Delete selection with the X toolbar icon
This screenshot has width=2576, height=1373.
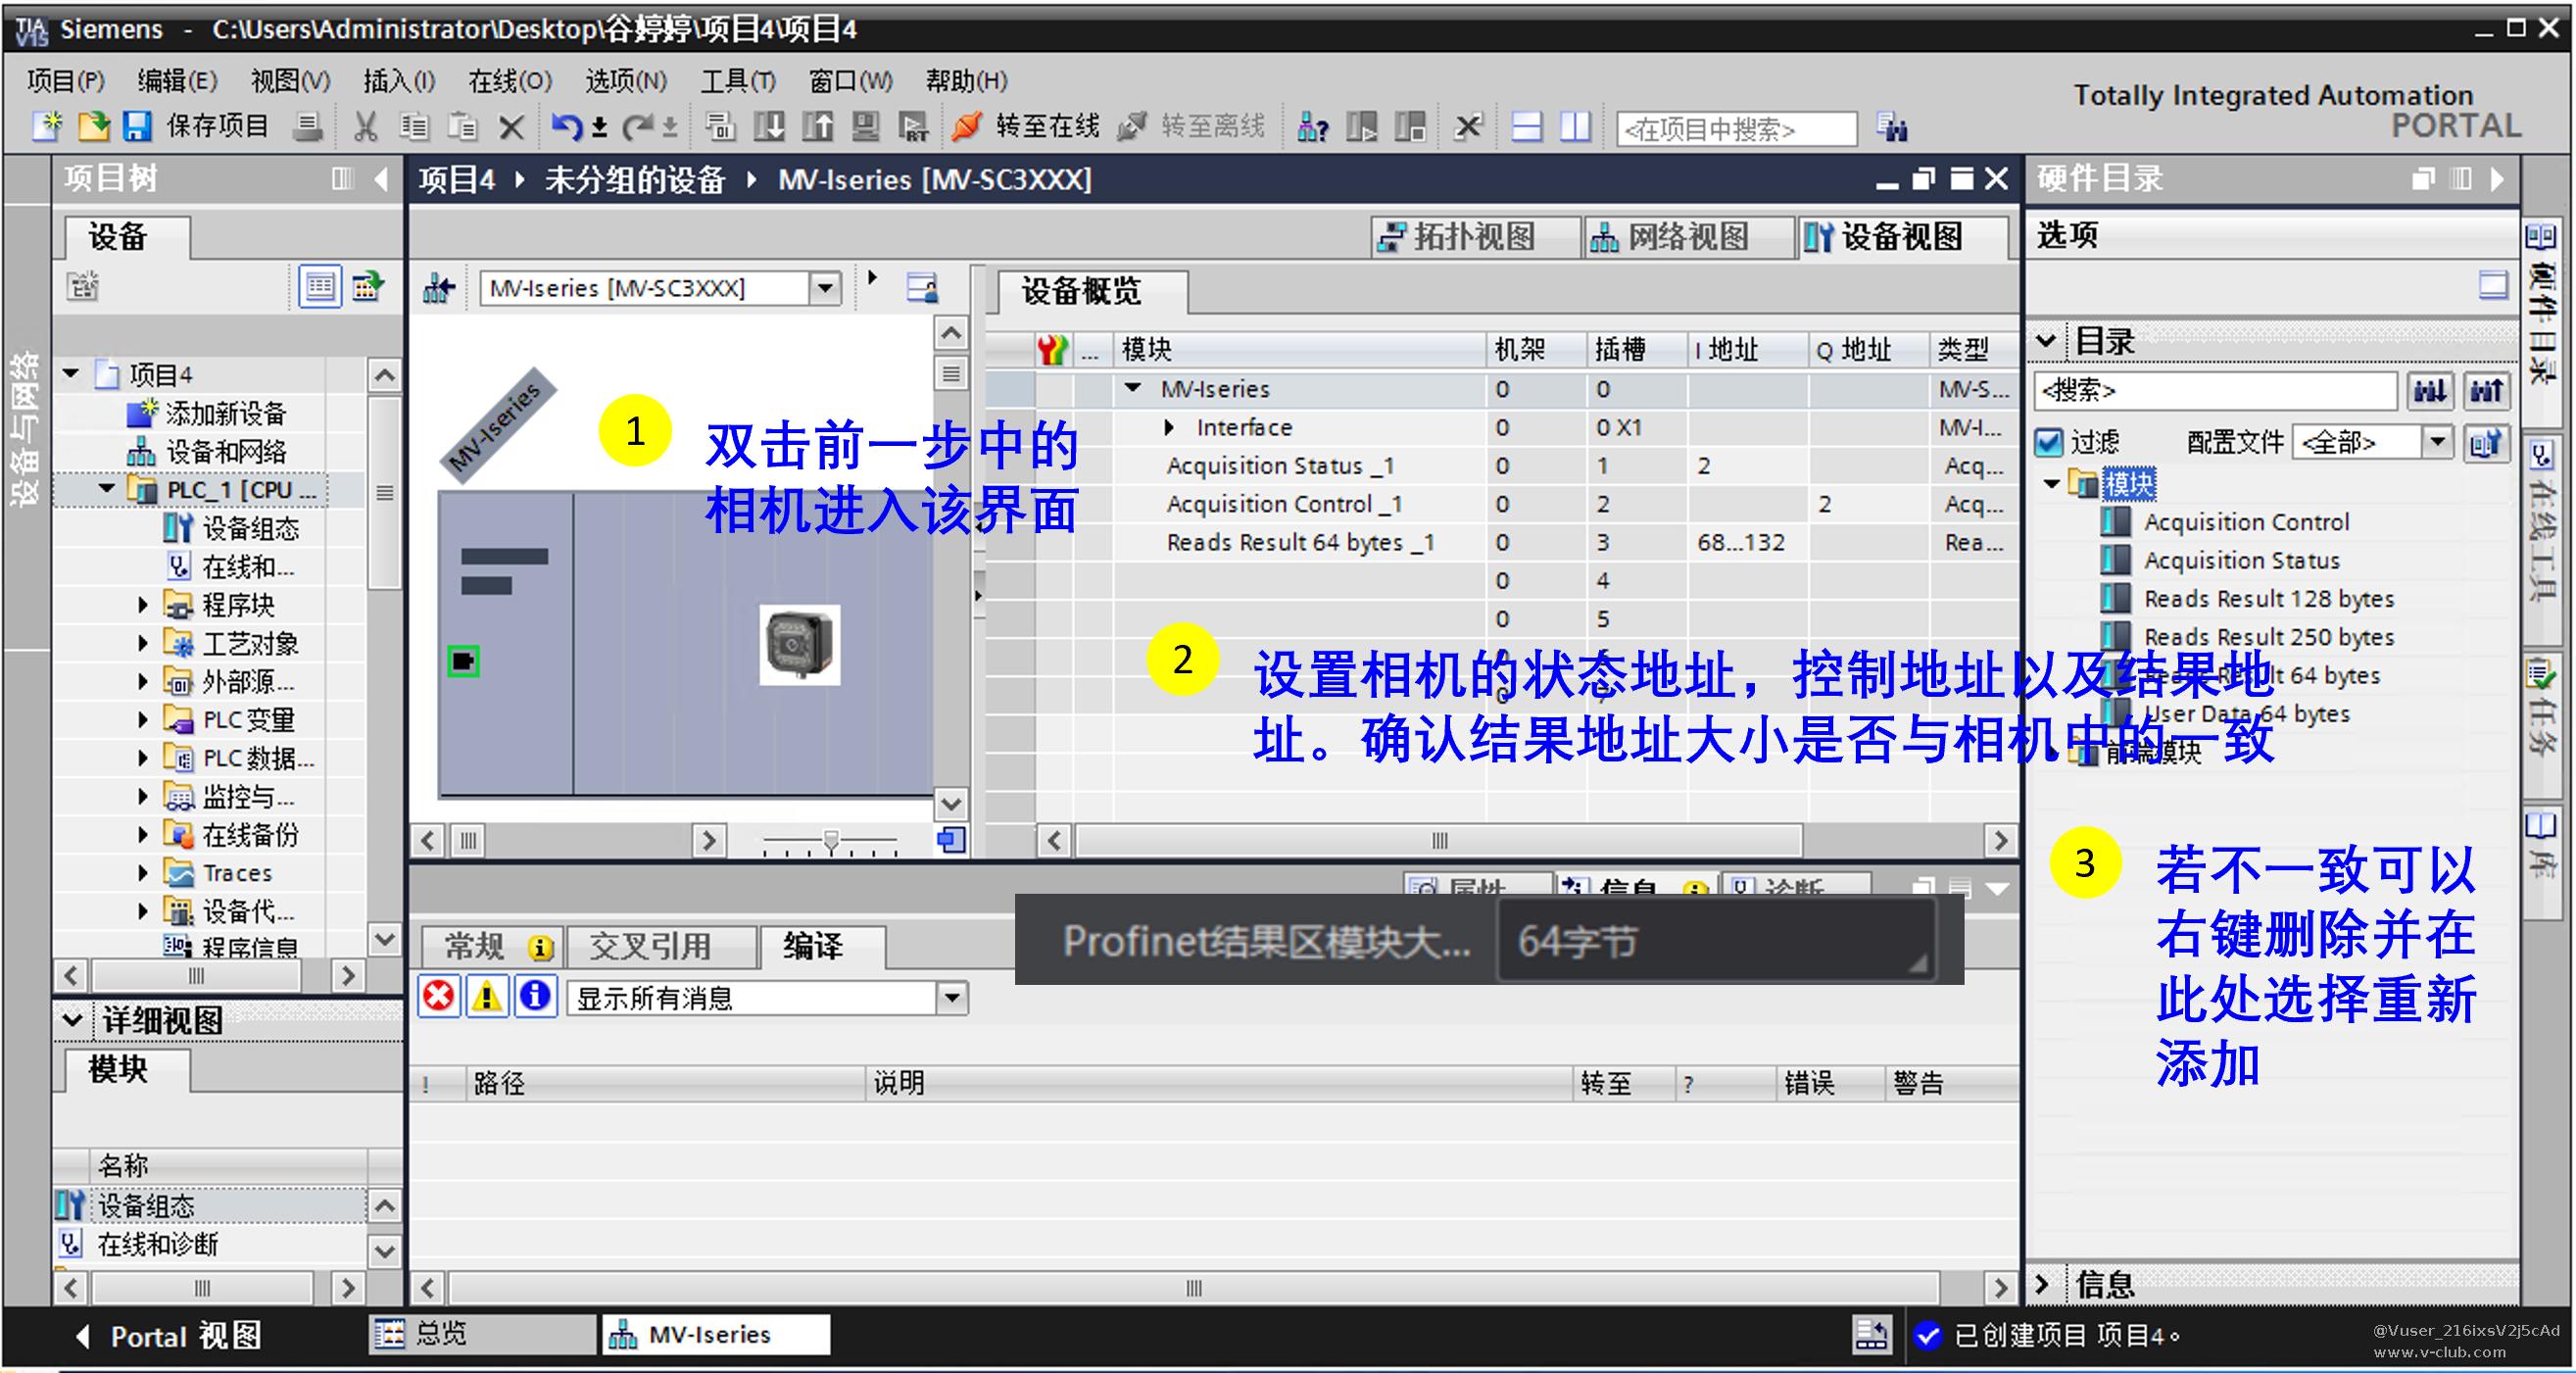click(x=511, y=127)
